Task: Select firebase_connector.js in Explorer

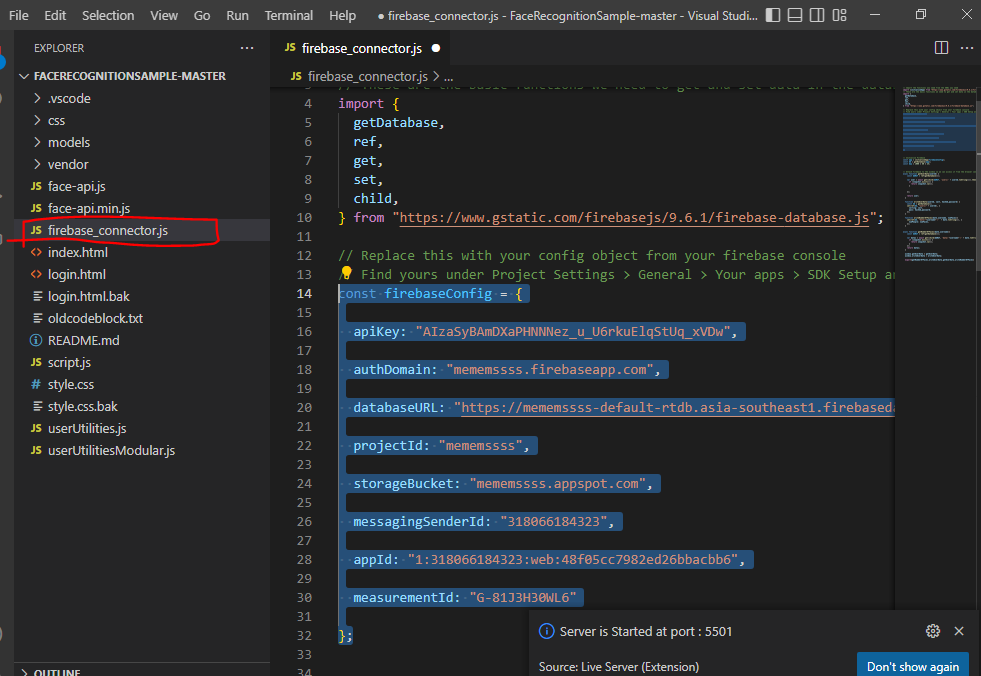Action: [x=142, y=230]
